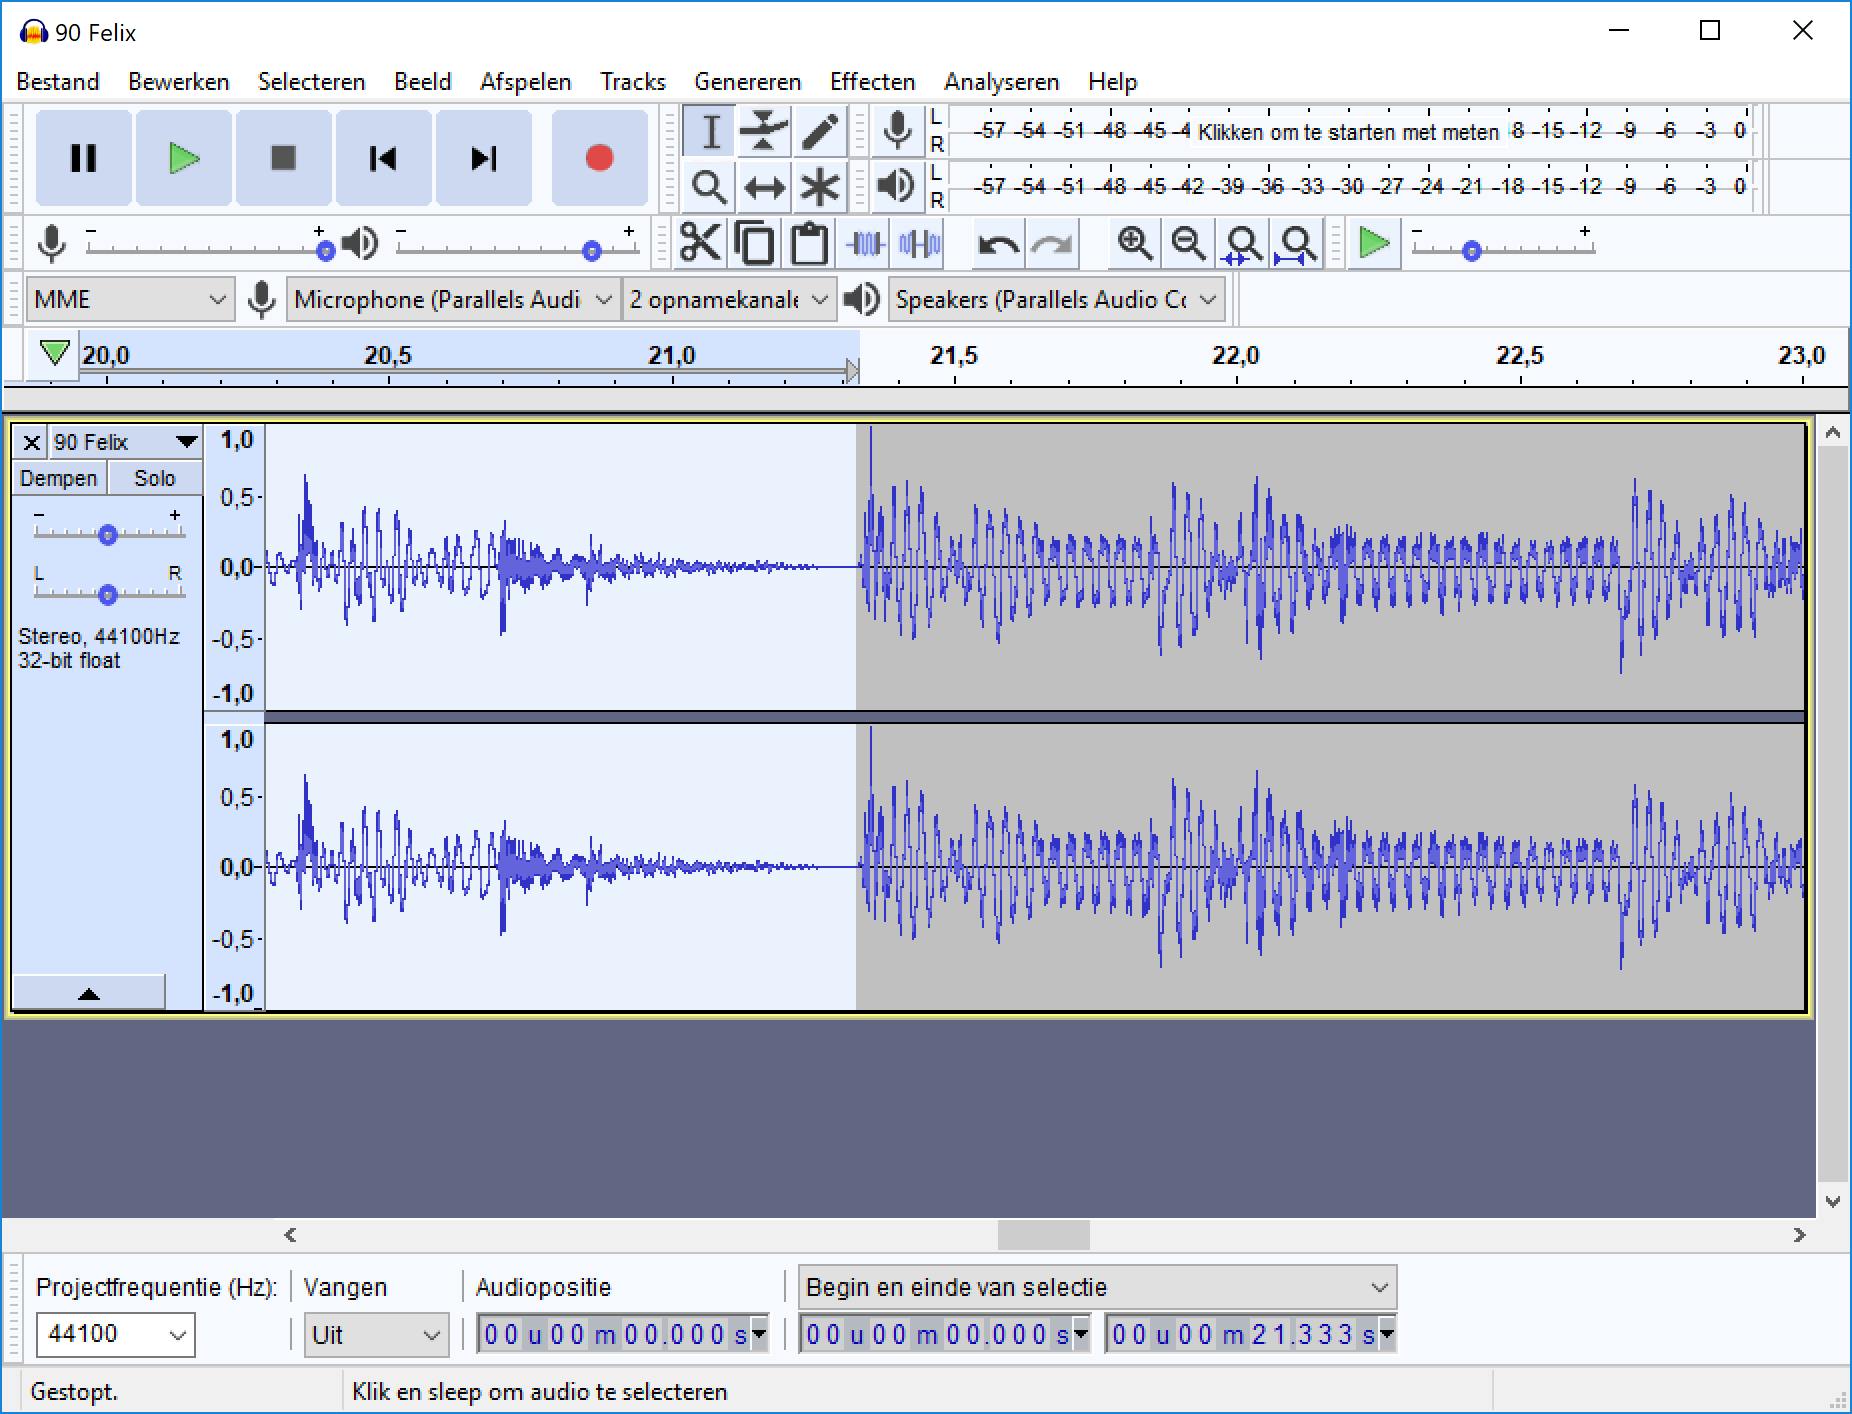
Task: Toggle Dempen on 90 Felix track
Action: [59, 478]
